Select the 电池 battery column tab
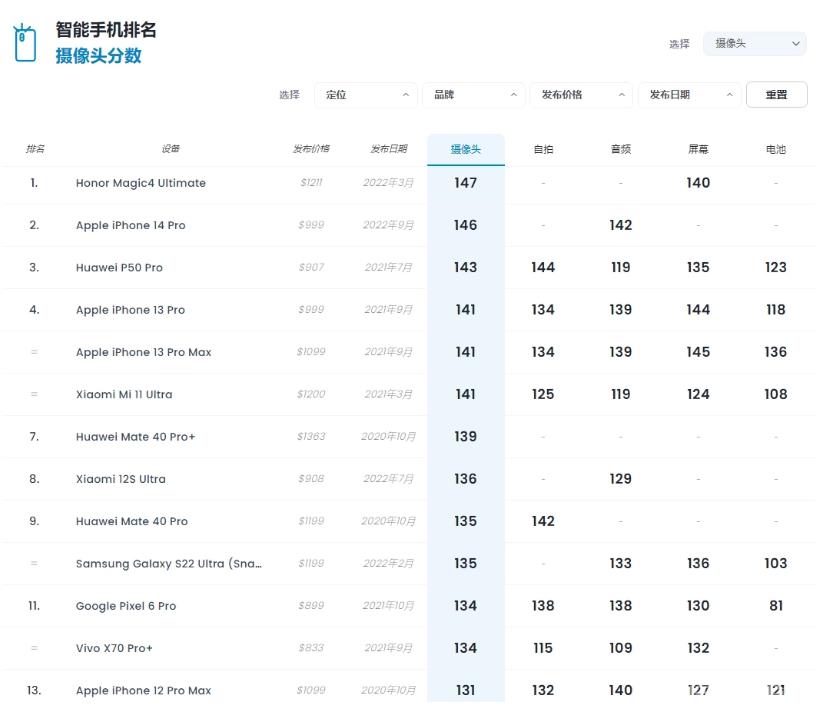 (776, 149)
